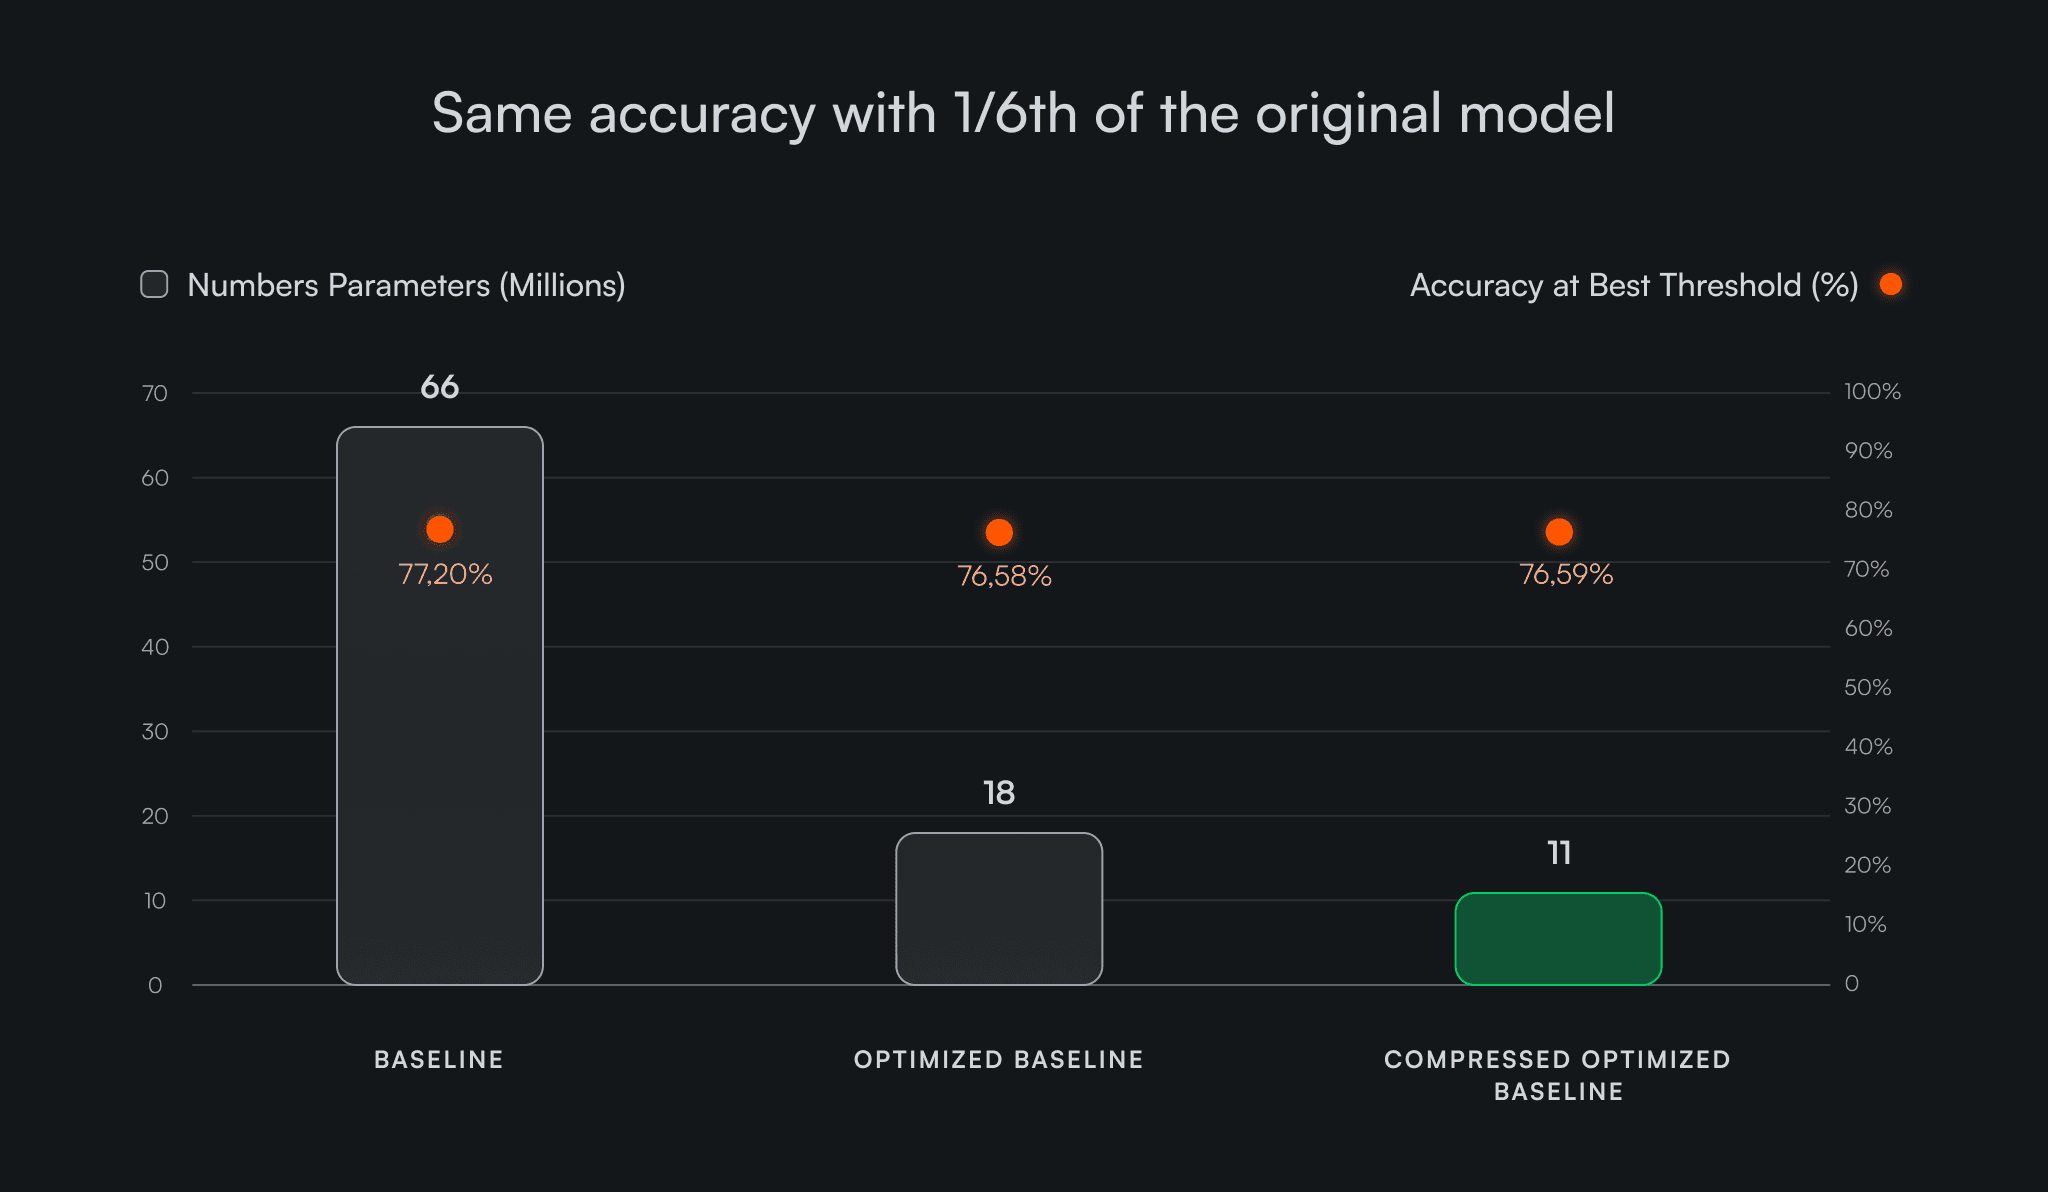Click the 18 value label
The width and height of the screenshot is (2048, 1192).
999,793
